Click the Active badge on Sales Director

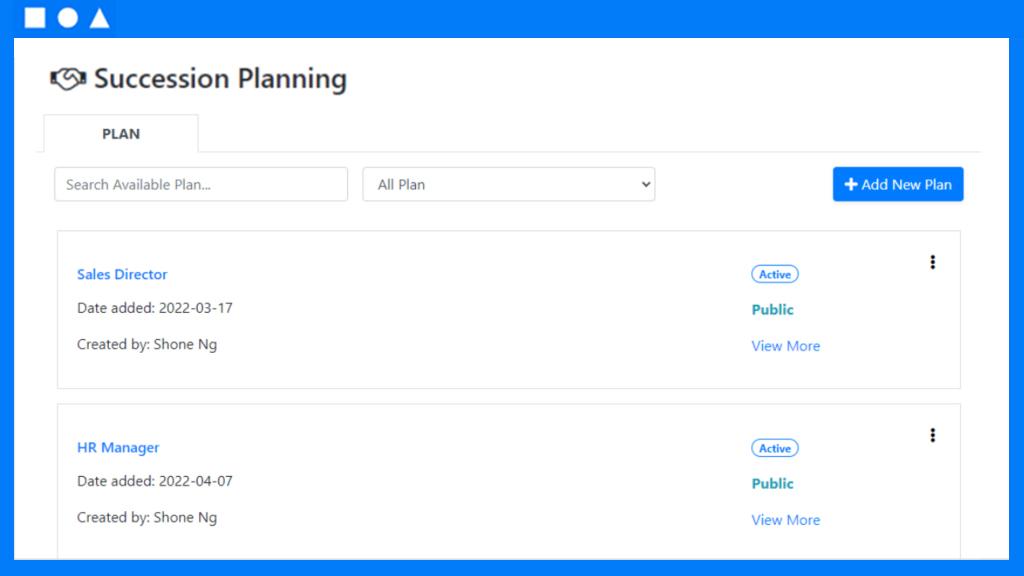pos(775,274)
